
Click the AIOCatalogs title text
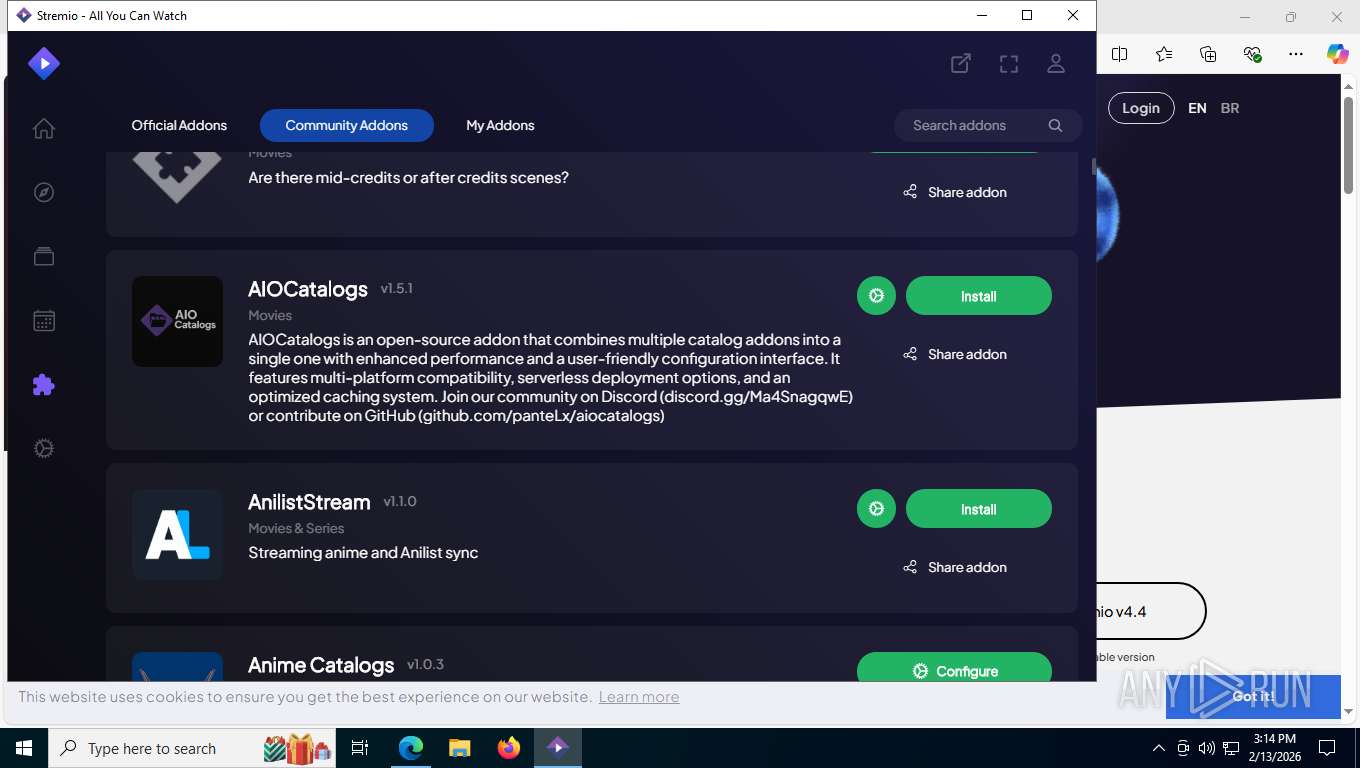click(308, 289)
